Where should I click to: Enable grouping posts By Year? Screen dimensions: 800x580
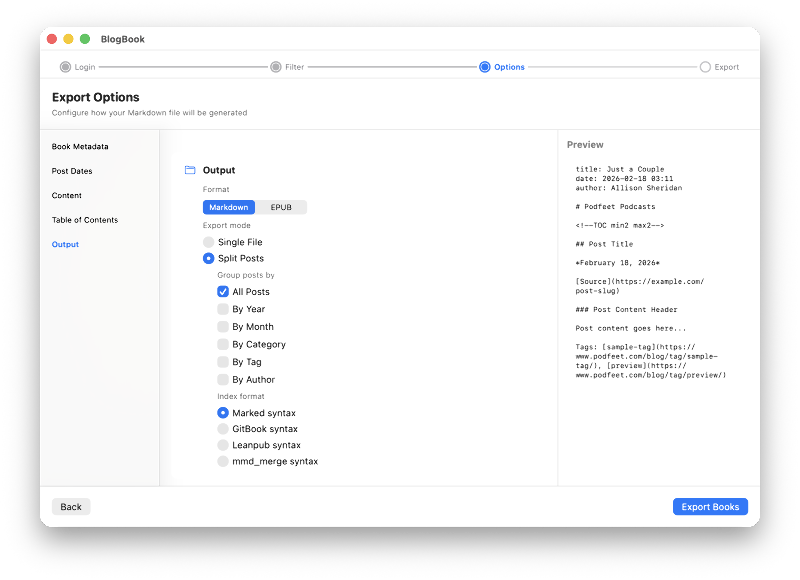tap(222, 309)
